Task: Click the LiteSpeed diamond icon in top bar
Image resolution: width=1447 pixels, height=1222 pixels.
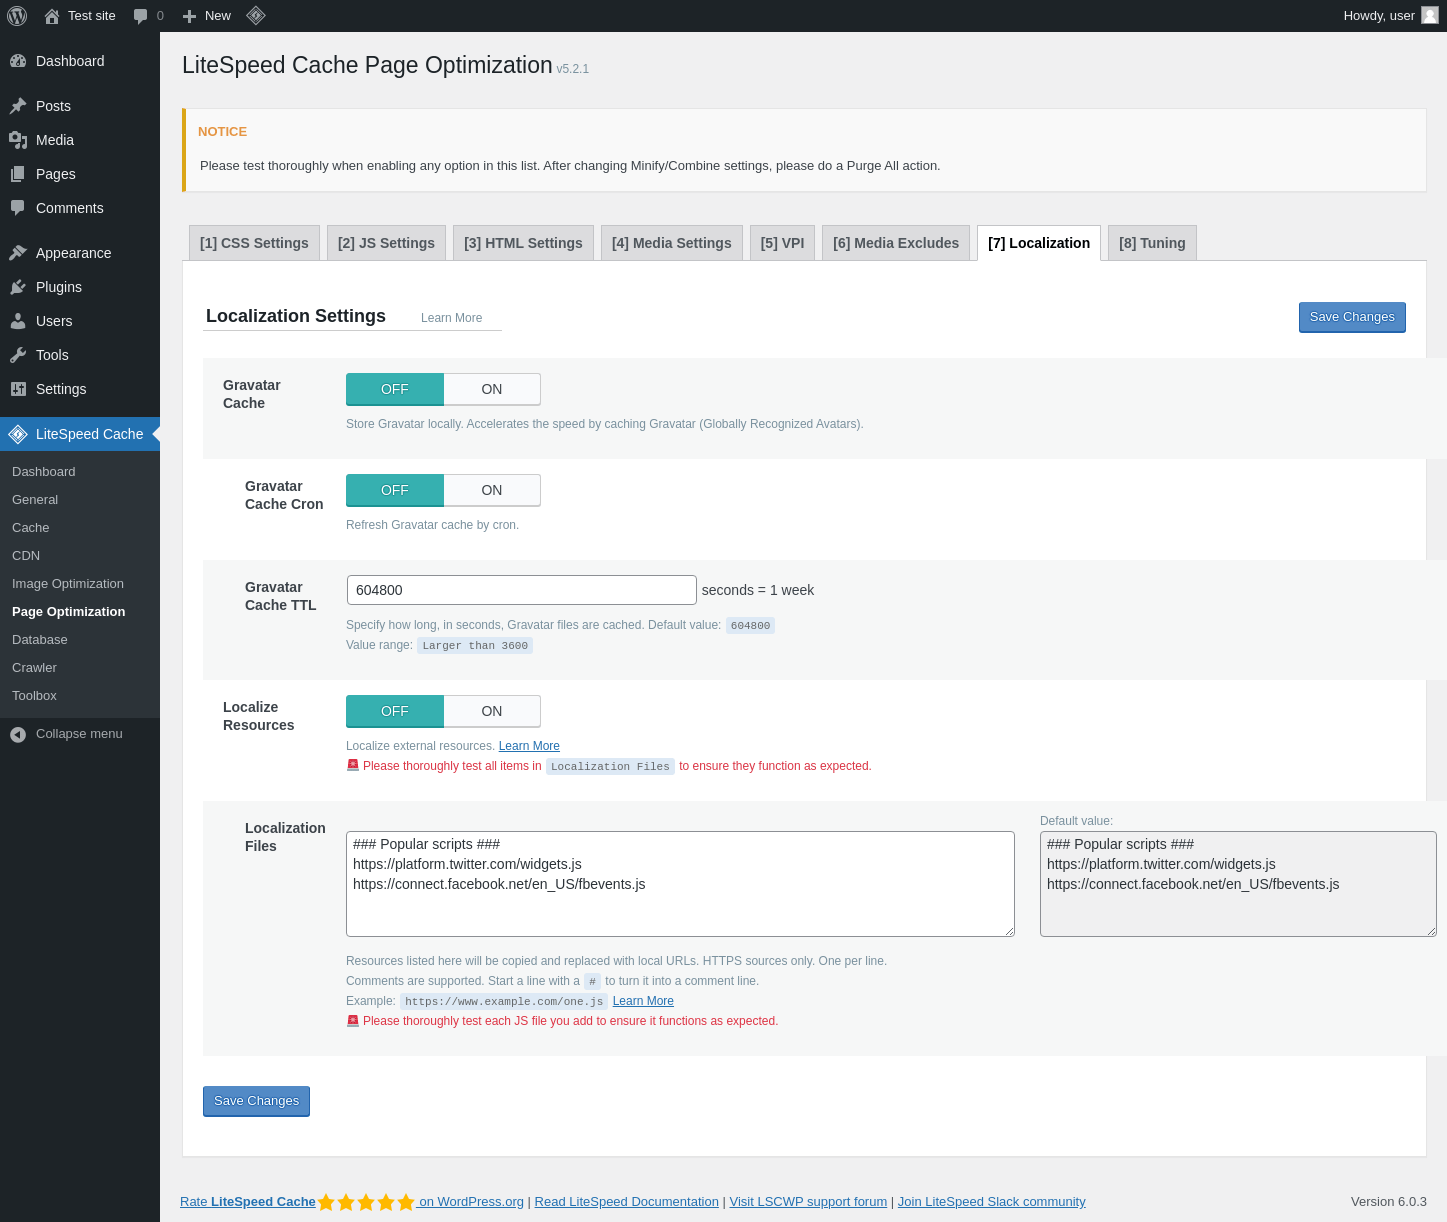Action: [256, 16]
